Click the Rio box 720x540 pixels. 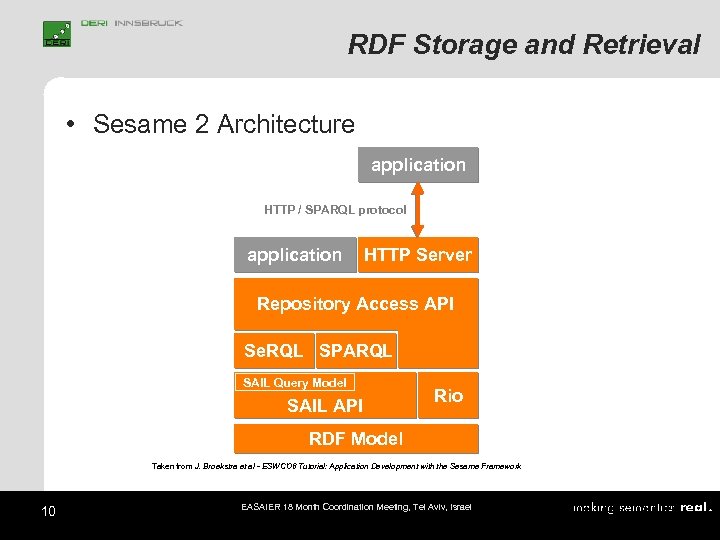click(x=449, y=395)
